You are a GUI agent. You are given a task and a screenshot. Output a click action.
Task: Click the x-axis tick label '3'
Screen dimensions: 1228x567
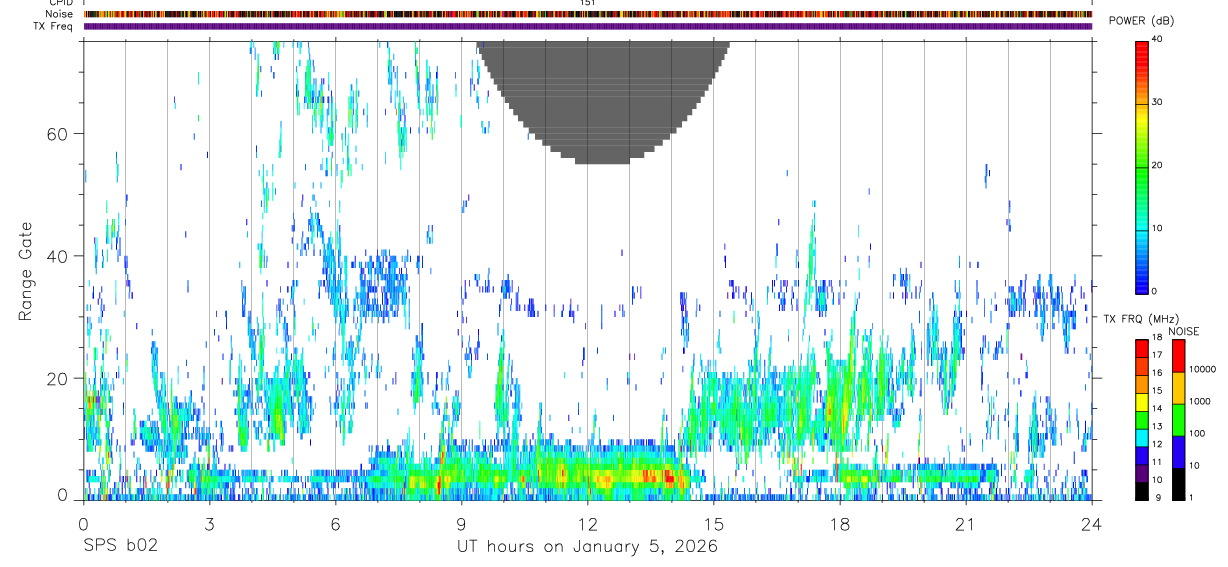coord(209,523)
